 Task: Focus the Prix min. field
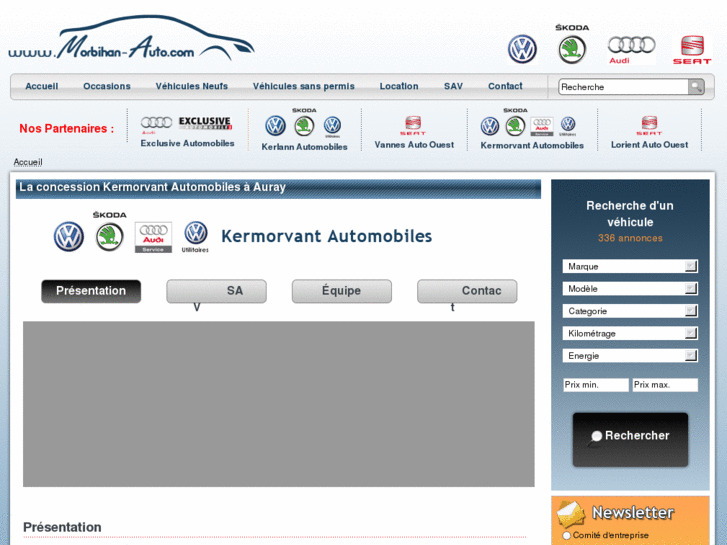click(x=596, y=385)
